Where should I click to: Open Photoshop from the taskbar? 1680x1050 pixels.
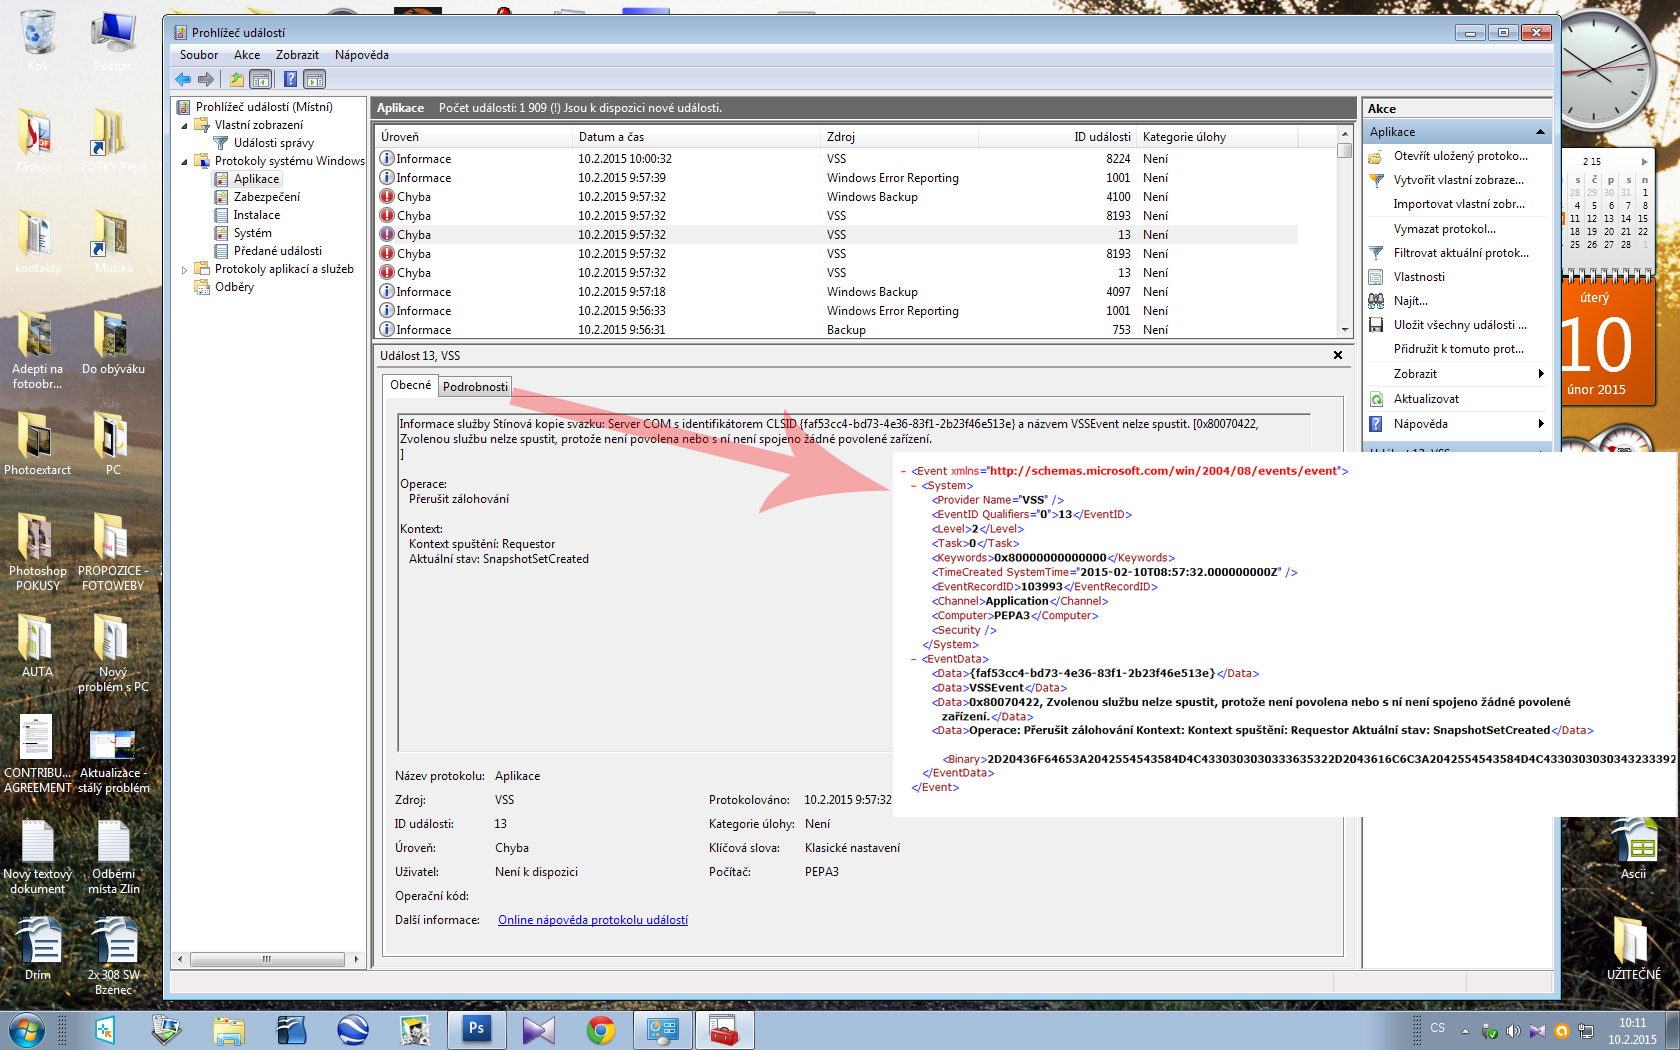[x=476, y=1029]
